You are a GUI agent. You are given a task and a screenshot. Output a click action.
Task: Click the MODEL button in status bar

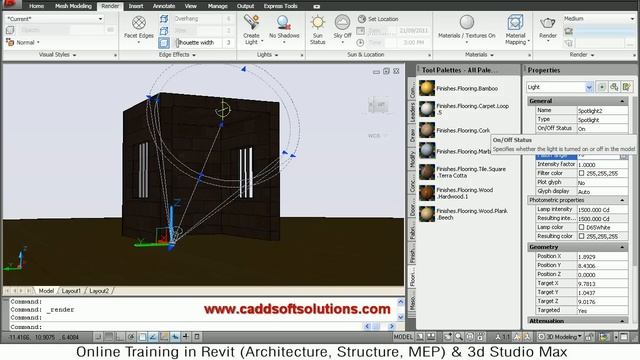coord(403,337)
